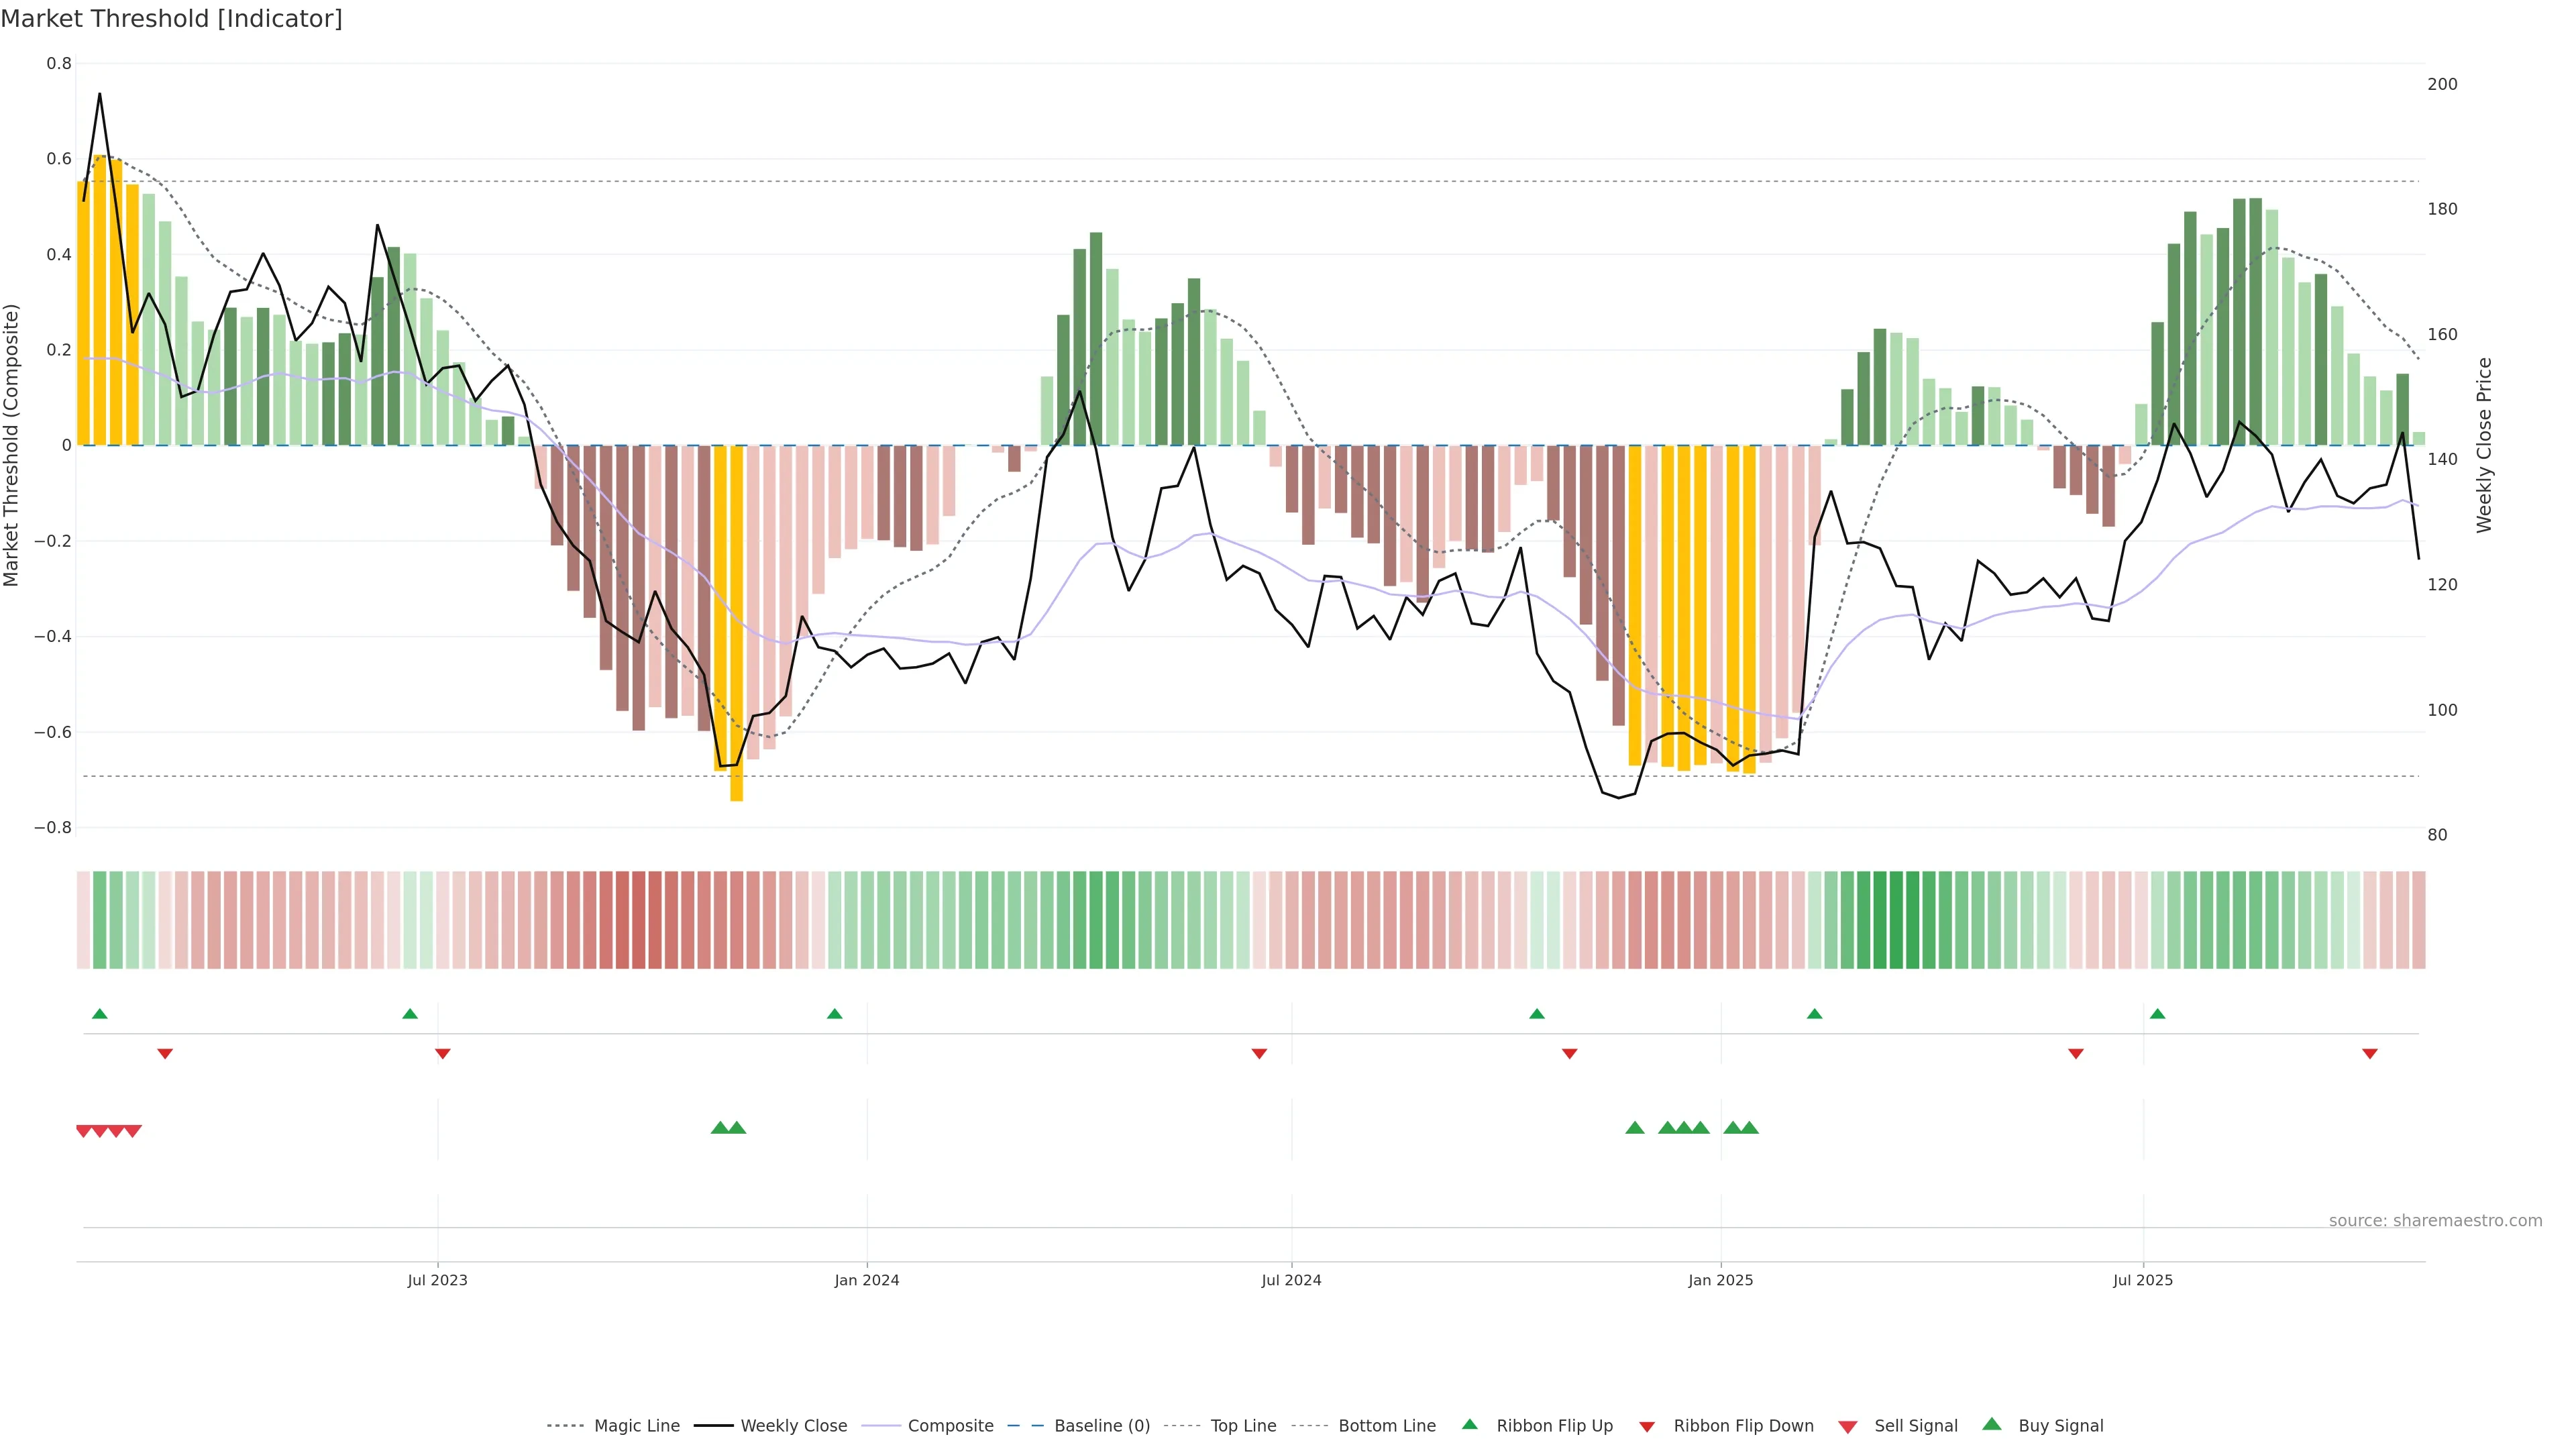Click the Market Threshold [Indicator] title
2576x1449 pixels.
[x=171, y=19]
